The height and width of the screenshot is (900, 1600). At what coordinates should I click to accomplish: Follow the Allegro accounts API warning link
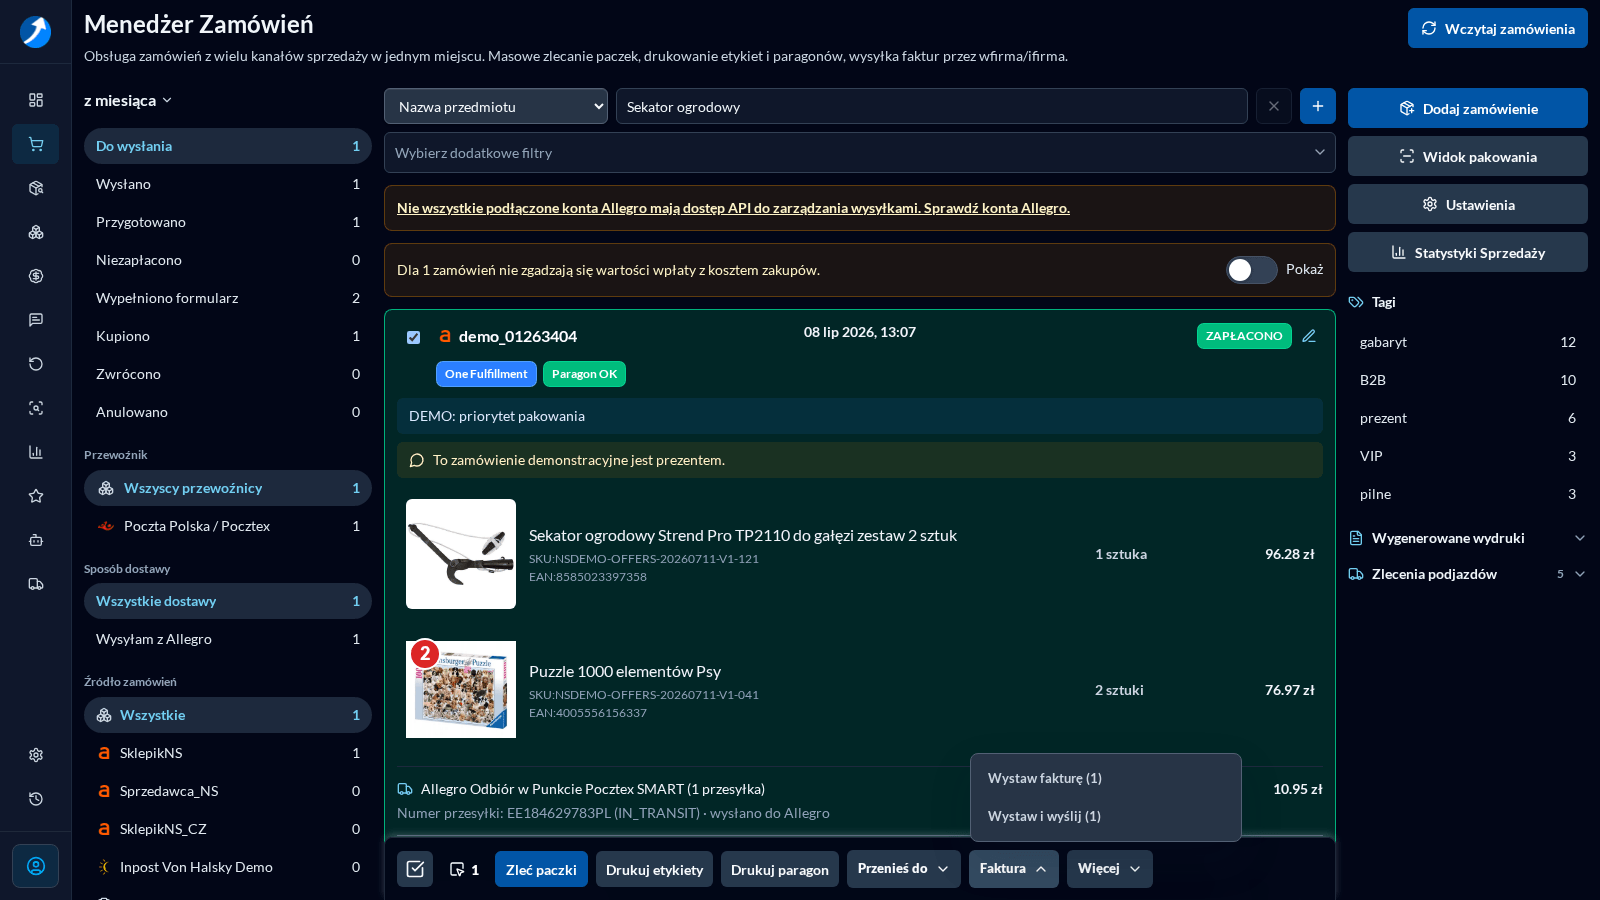tap(733, 208)
